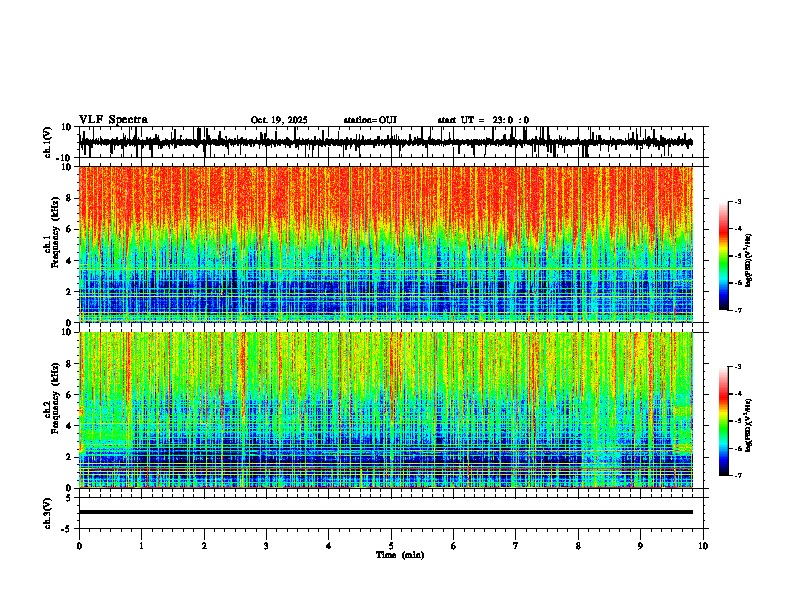
Task: Click the ch.1 color scale bar
Action: [723, 256]
